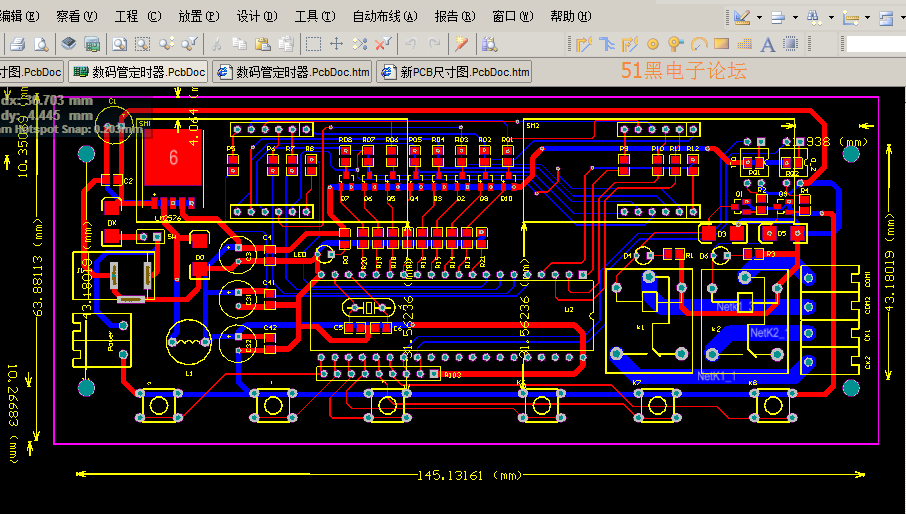906x514 pixels.
Task: Click the SM2 display designator label
Action: tap(533, 125)
